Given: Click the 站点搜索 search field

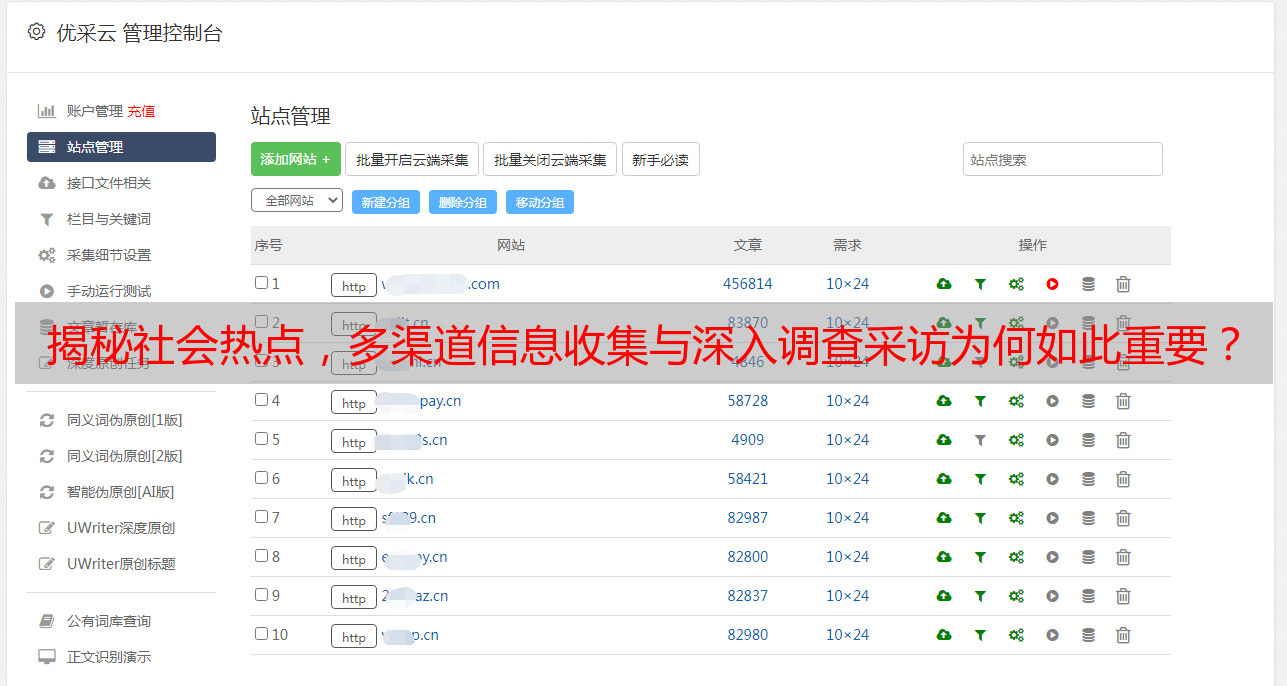Looking at the screenshot, I should 1063,159.
